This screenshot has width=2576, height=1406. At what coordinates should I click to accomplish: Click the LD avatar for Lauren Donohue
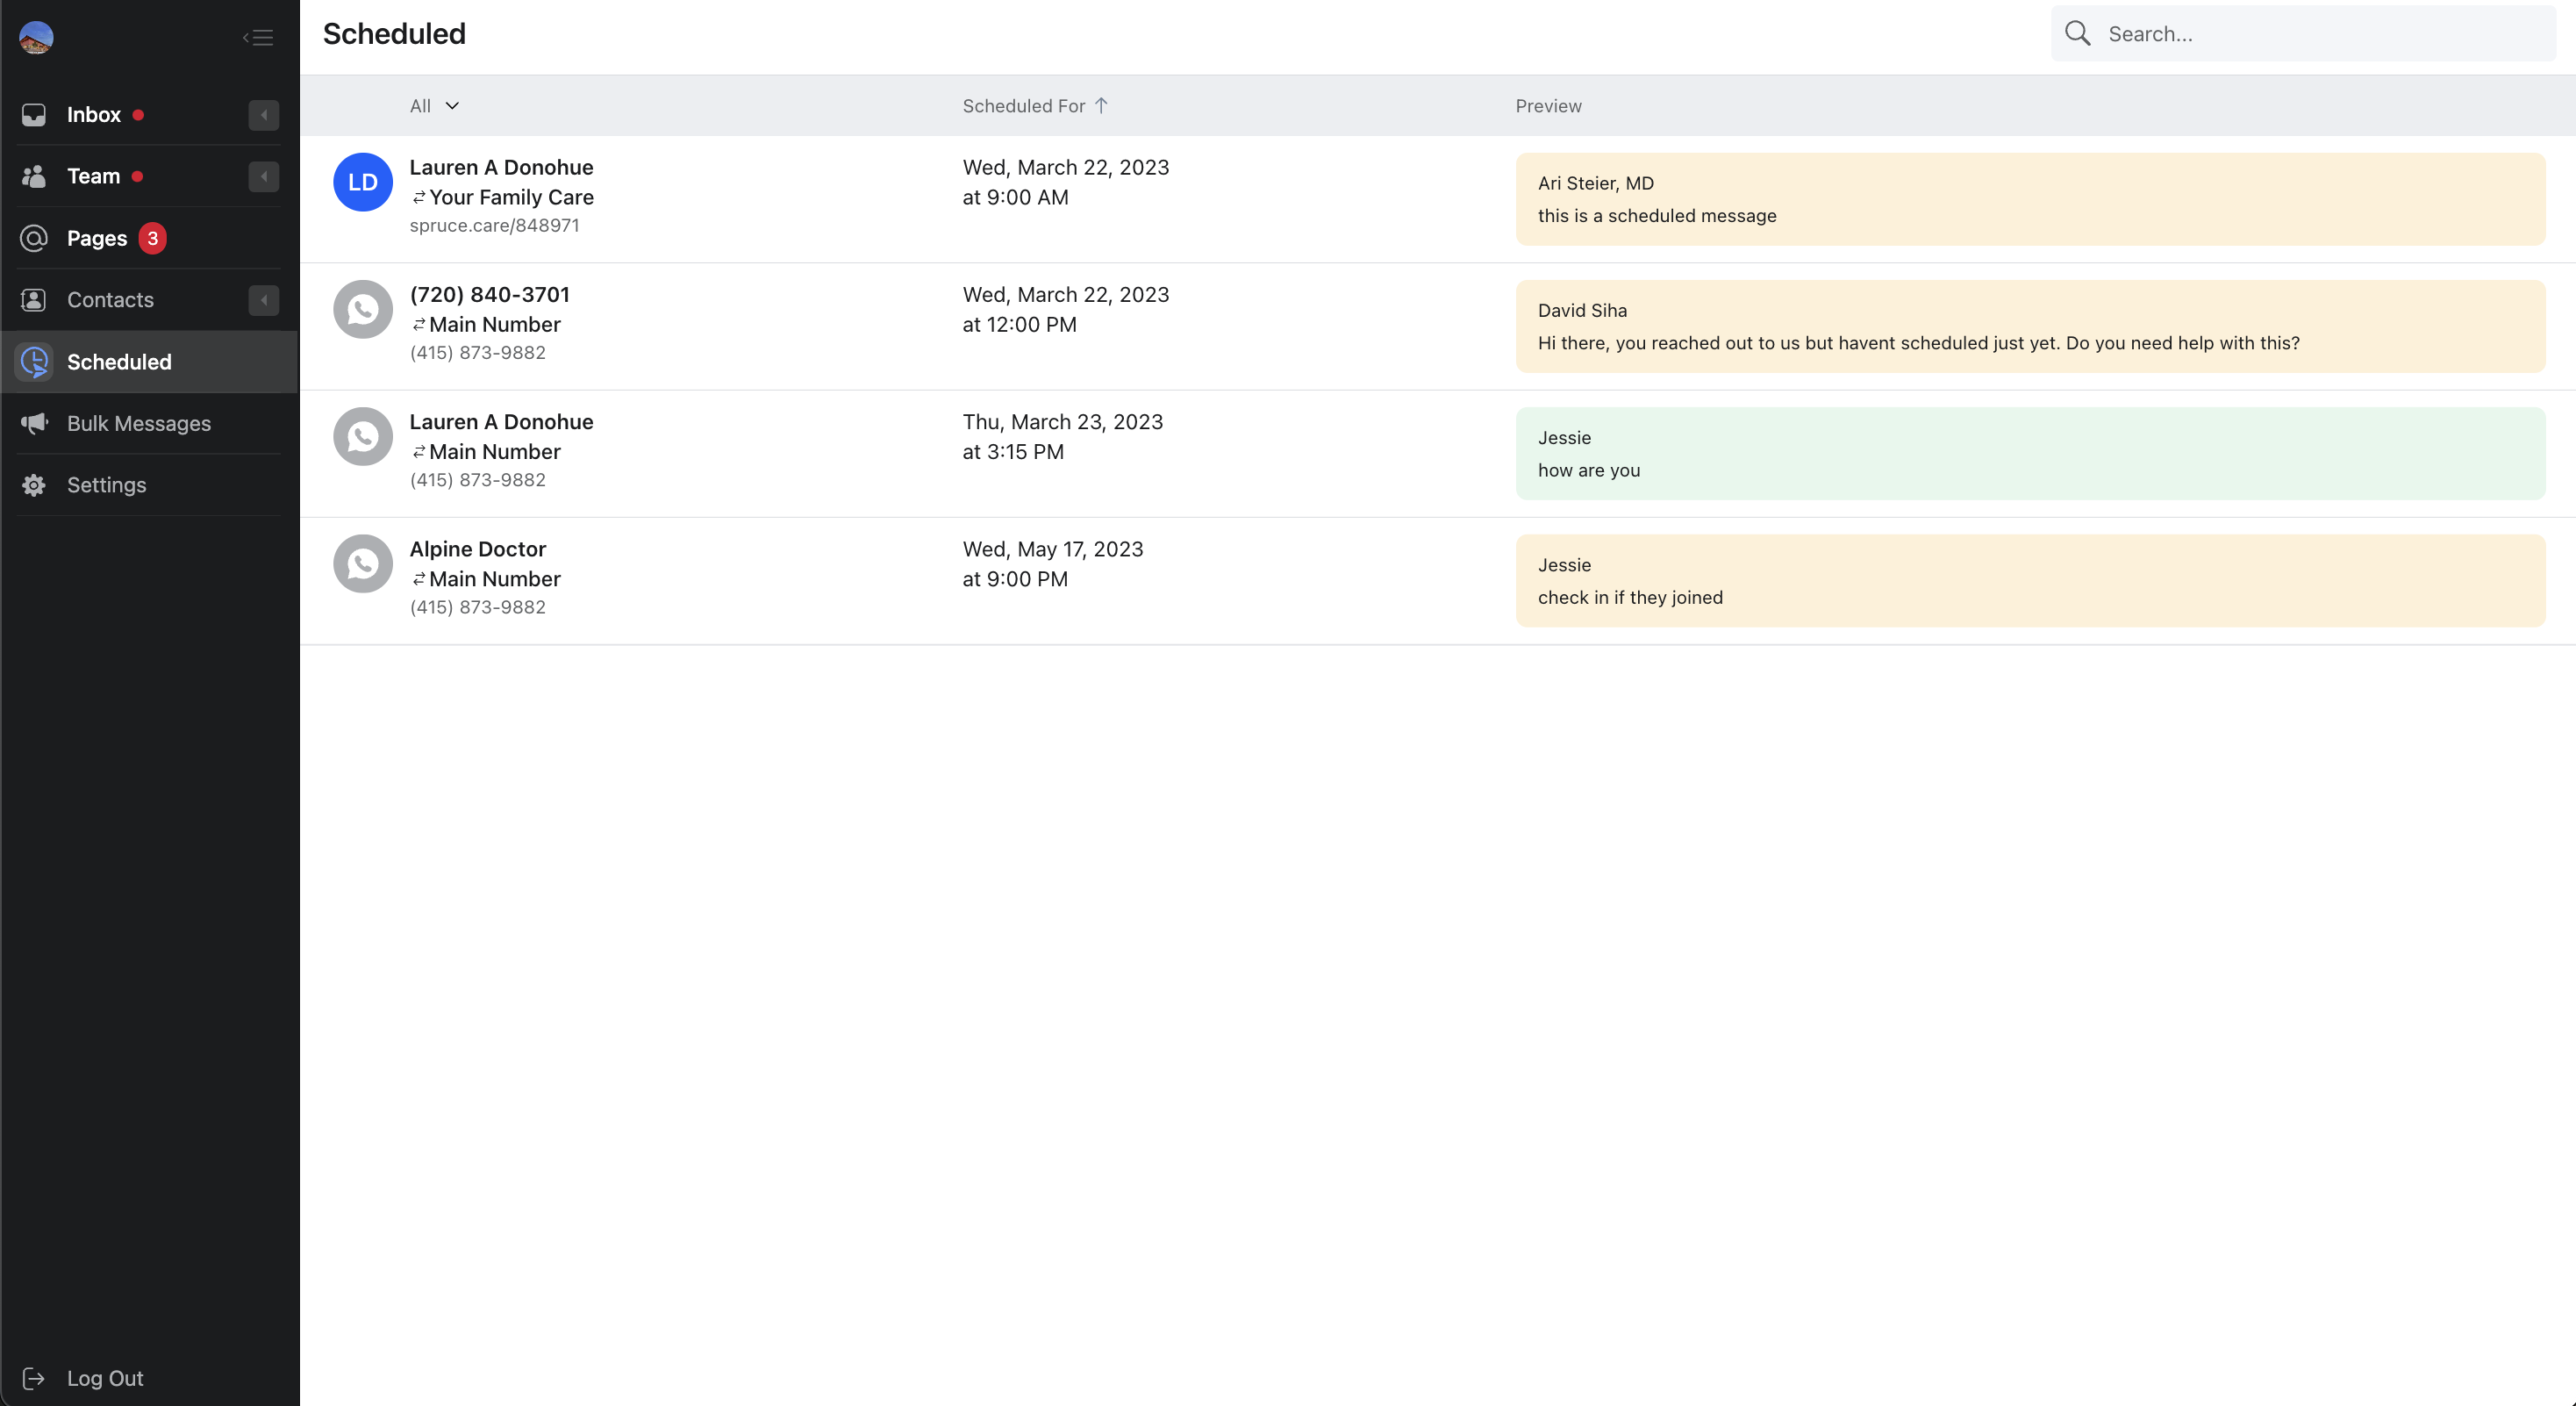(363, 182)
